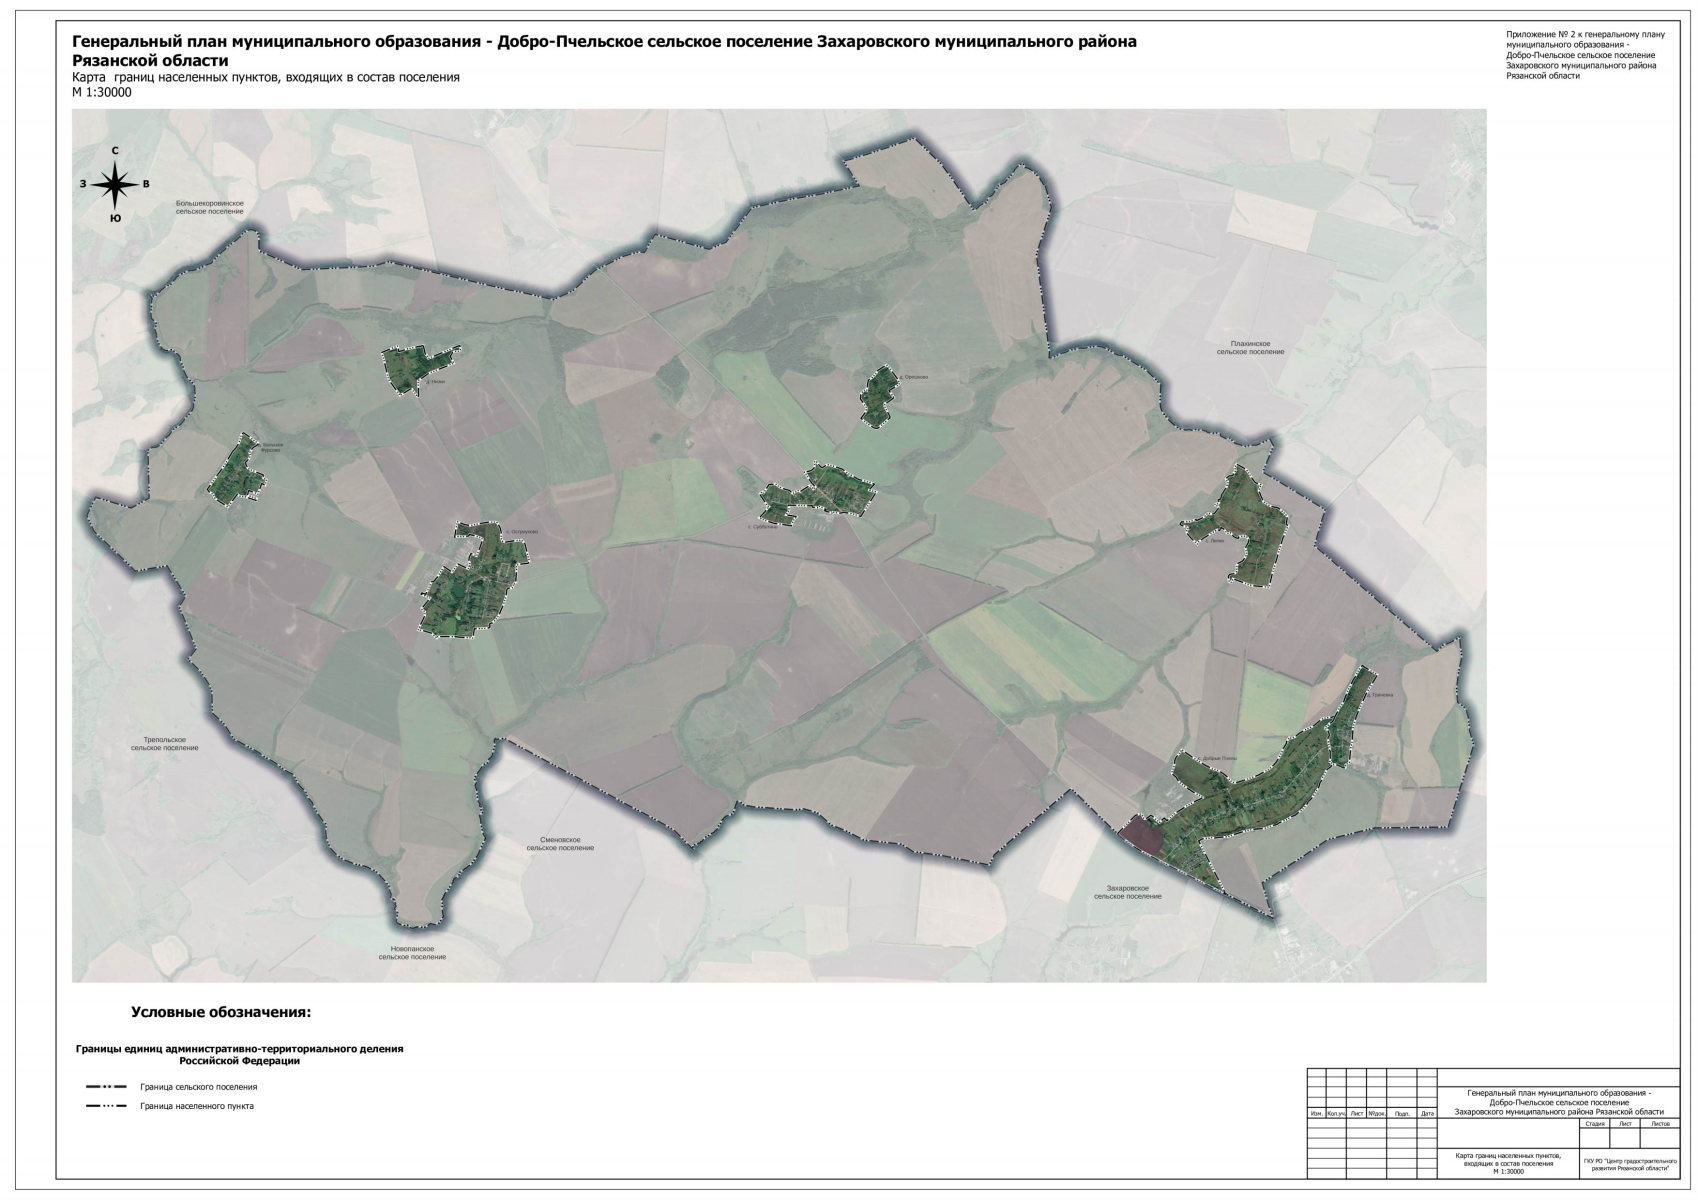The image size is (1698, 1200).
Task: Click the Листов cell in title block
Action: pyautogui.click(x=1660, y=1124)
